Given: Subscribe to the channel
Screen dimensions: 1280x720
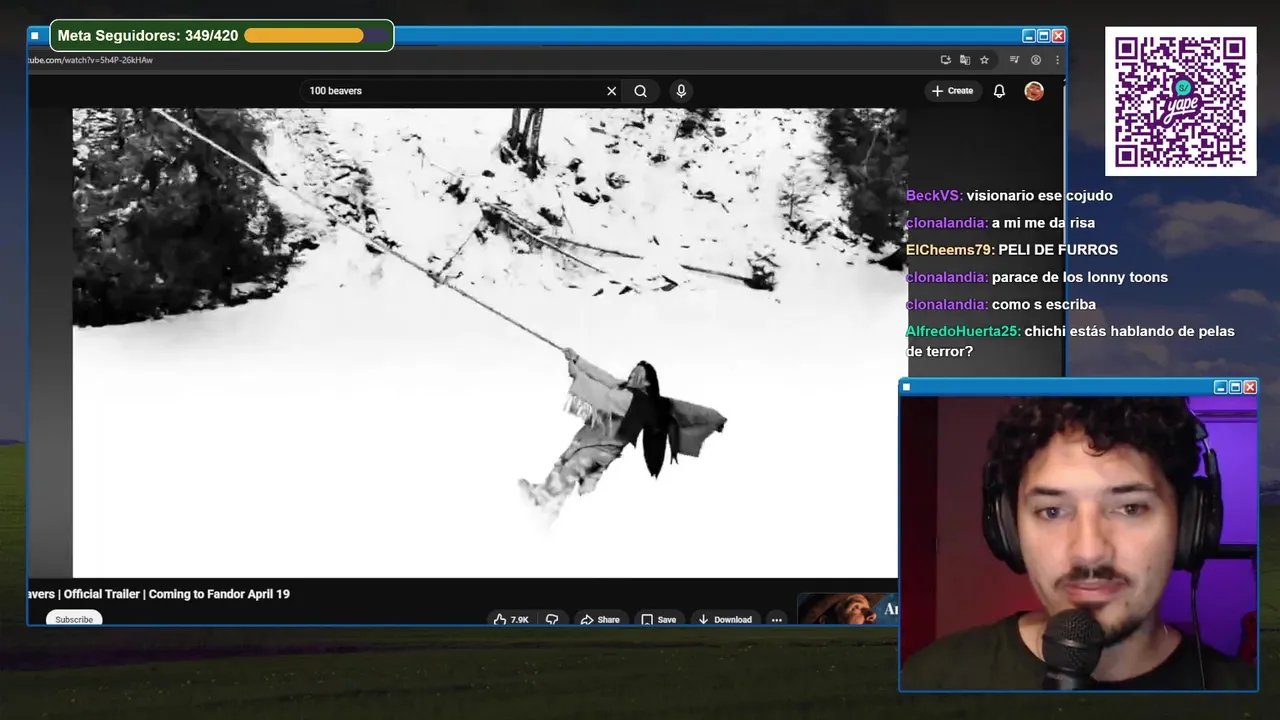Looking at the screenshot, I should click(74, 619).
